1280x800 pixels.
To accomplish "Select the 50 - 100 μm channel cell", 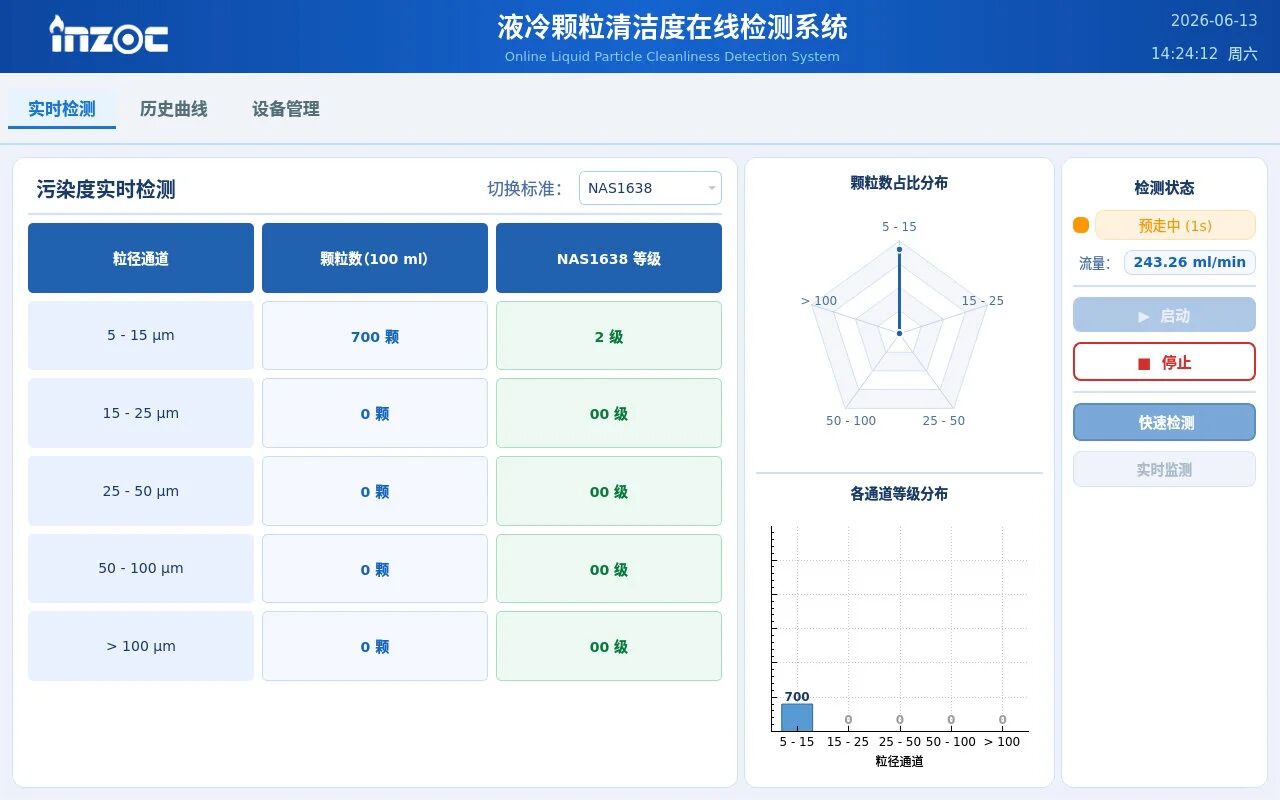I will 141,568.
